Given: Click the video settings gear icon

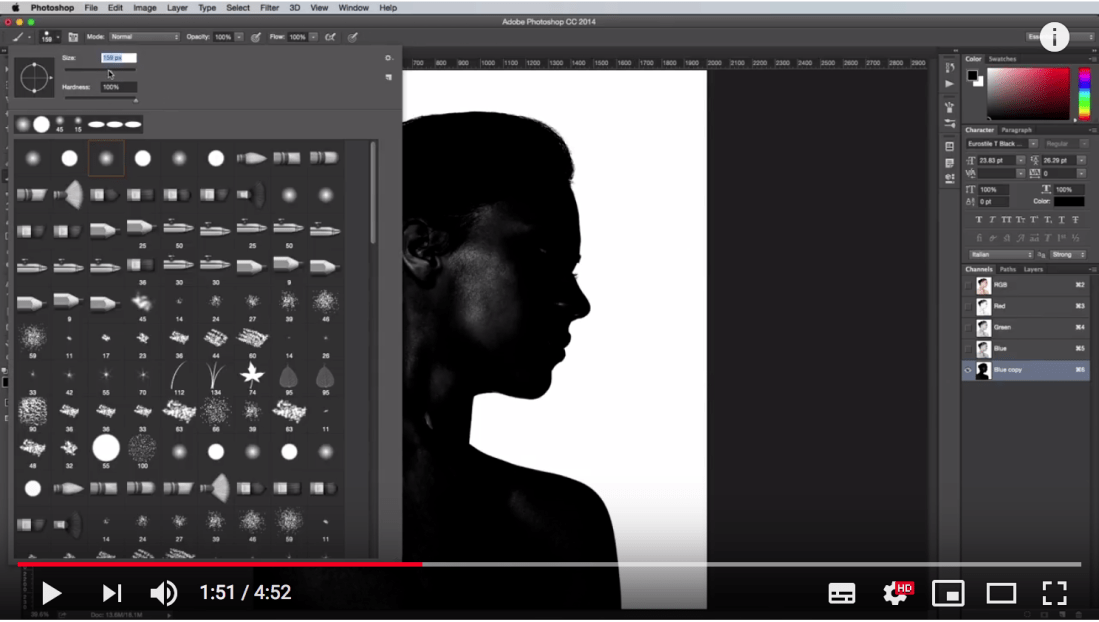Looking at the screenshot, I should tap(895, 593).
